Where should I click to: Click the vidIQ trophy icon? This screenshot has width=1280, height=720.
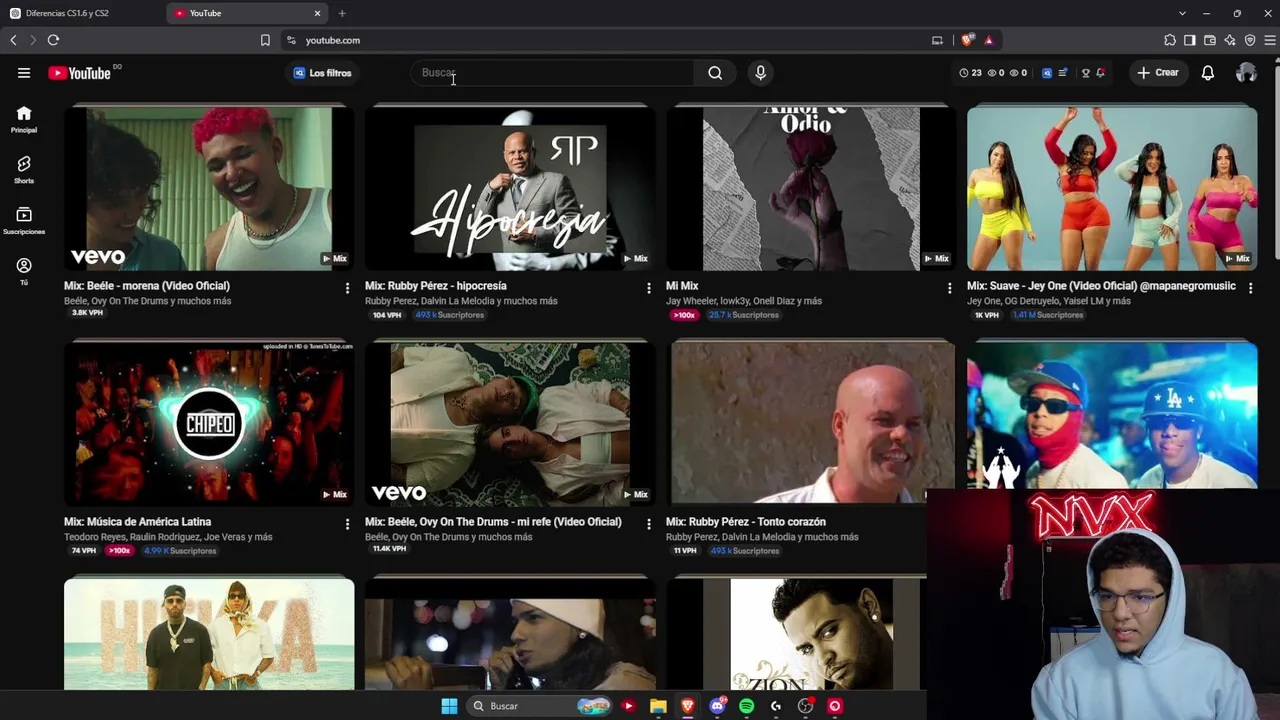click(1085, 73)
